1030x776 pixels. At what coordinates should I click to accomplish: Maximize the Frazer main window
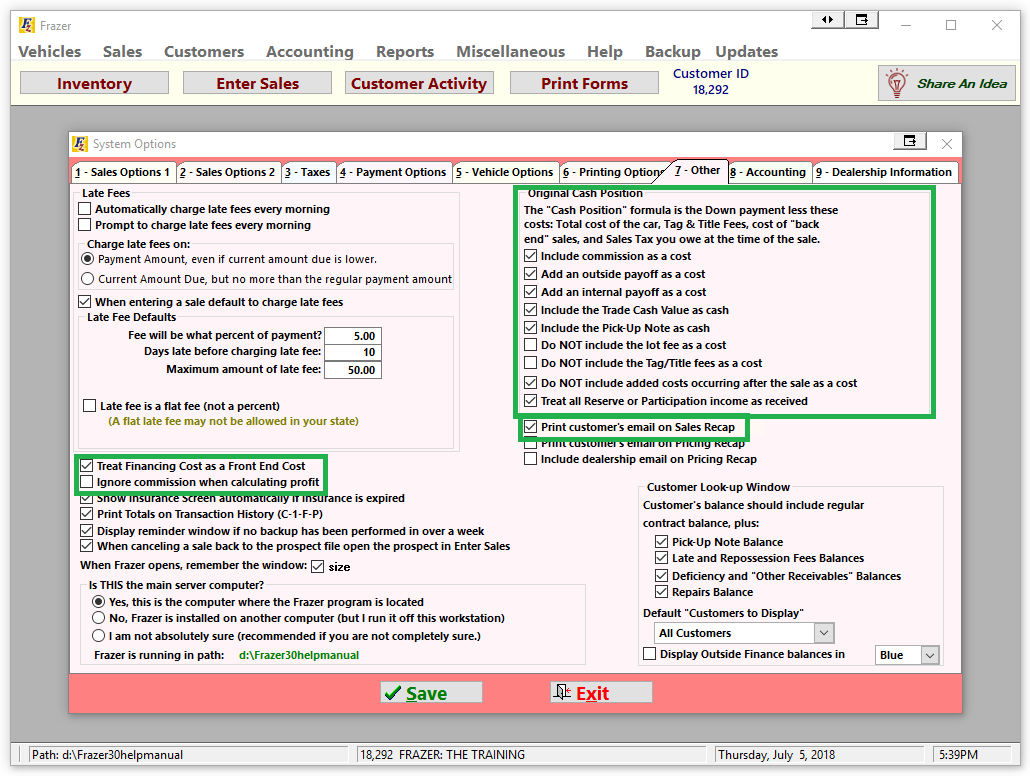click(x=951, y=25)
